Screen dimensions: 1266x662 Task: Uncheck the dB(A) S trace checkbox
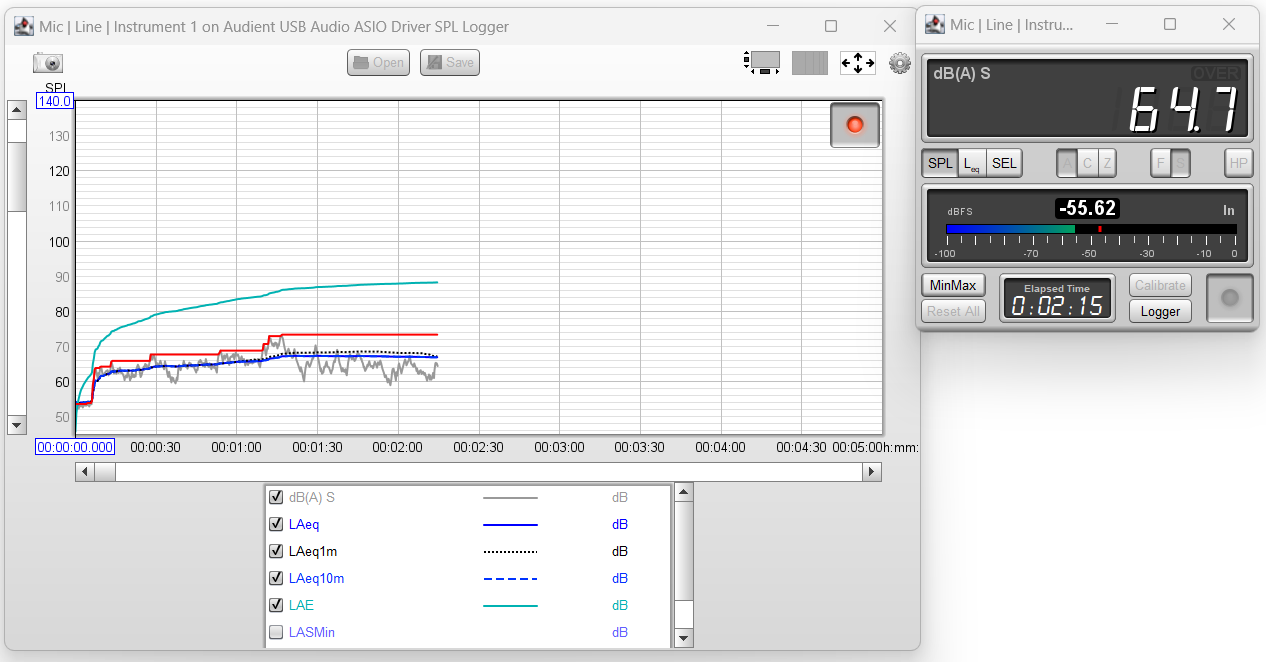tap(276, 497)
